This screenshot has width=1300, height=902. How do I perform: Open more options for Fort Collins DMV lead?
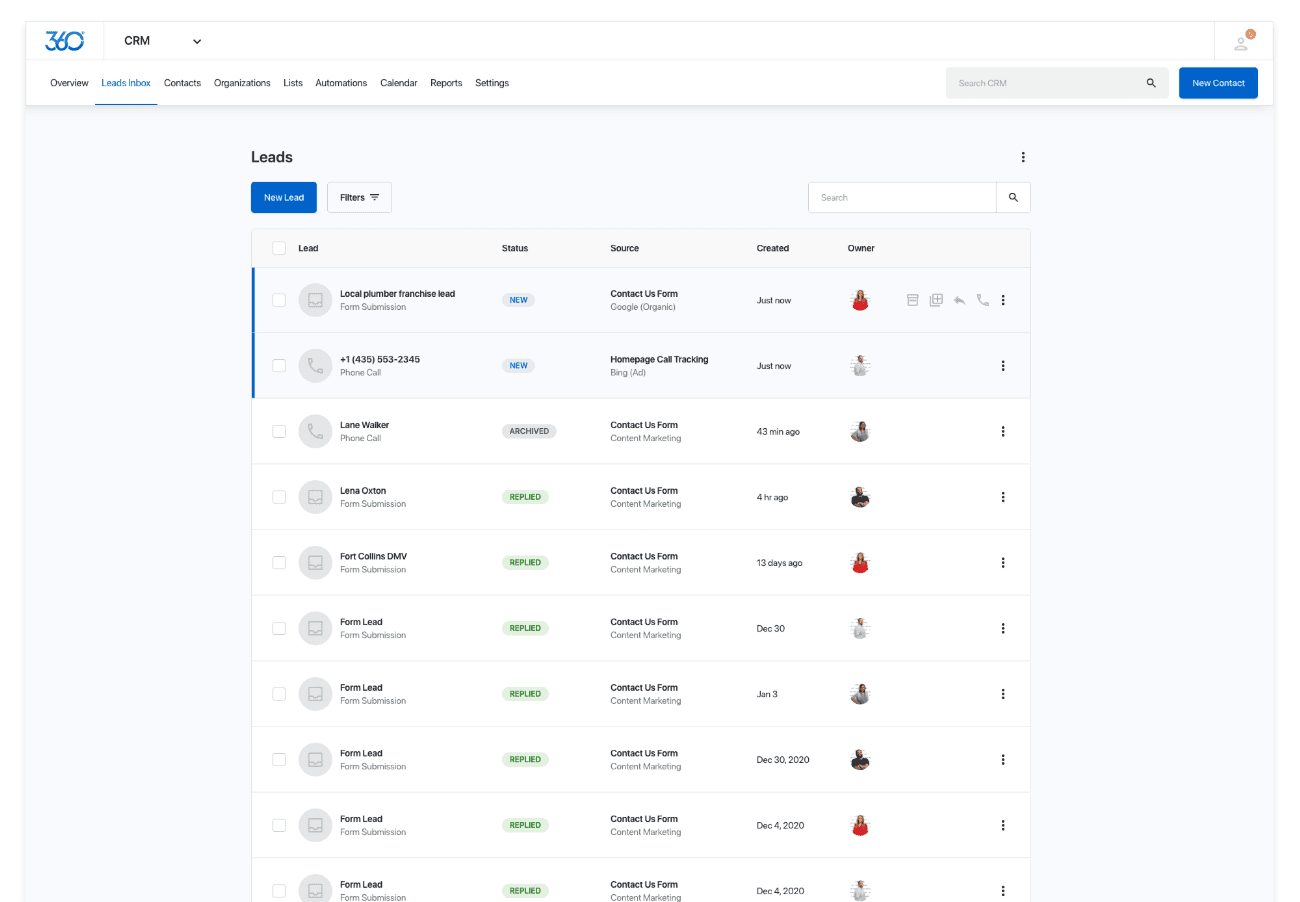pyautogui.click(x=1003, y=563)
